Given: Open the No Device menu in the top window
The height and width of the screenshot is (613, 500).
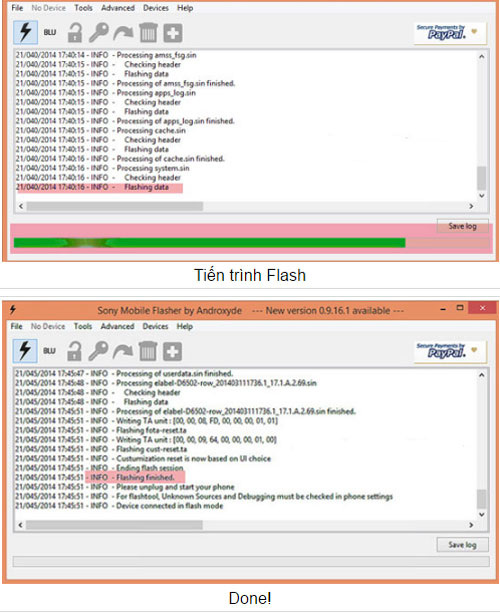Looking at the screenshot, I should tap(48, 8).
